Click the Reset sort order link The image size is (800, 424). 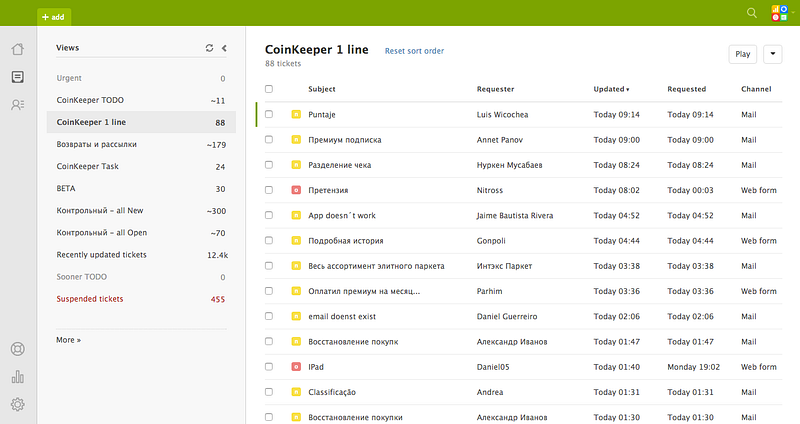pyautogui.click(x=414, y=51)
